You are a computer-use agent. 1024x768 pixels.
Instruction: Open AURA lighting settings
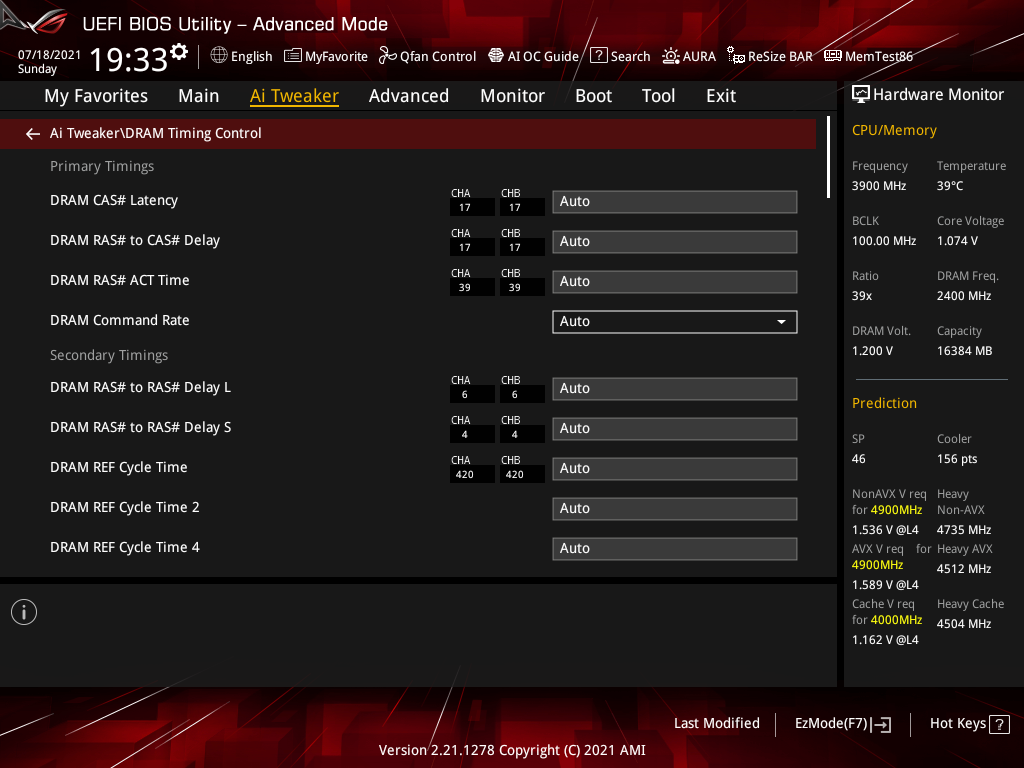click(689, 56)
